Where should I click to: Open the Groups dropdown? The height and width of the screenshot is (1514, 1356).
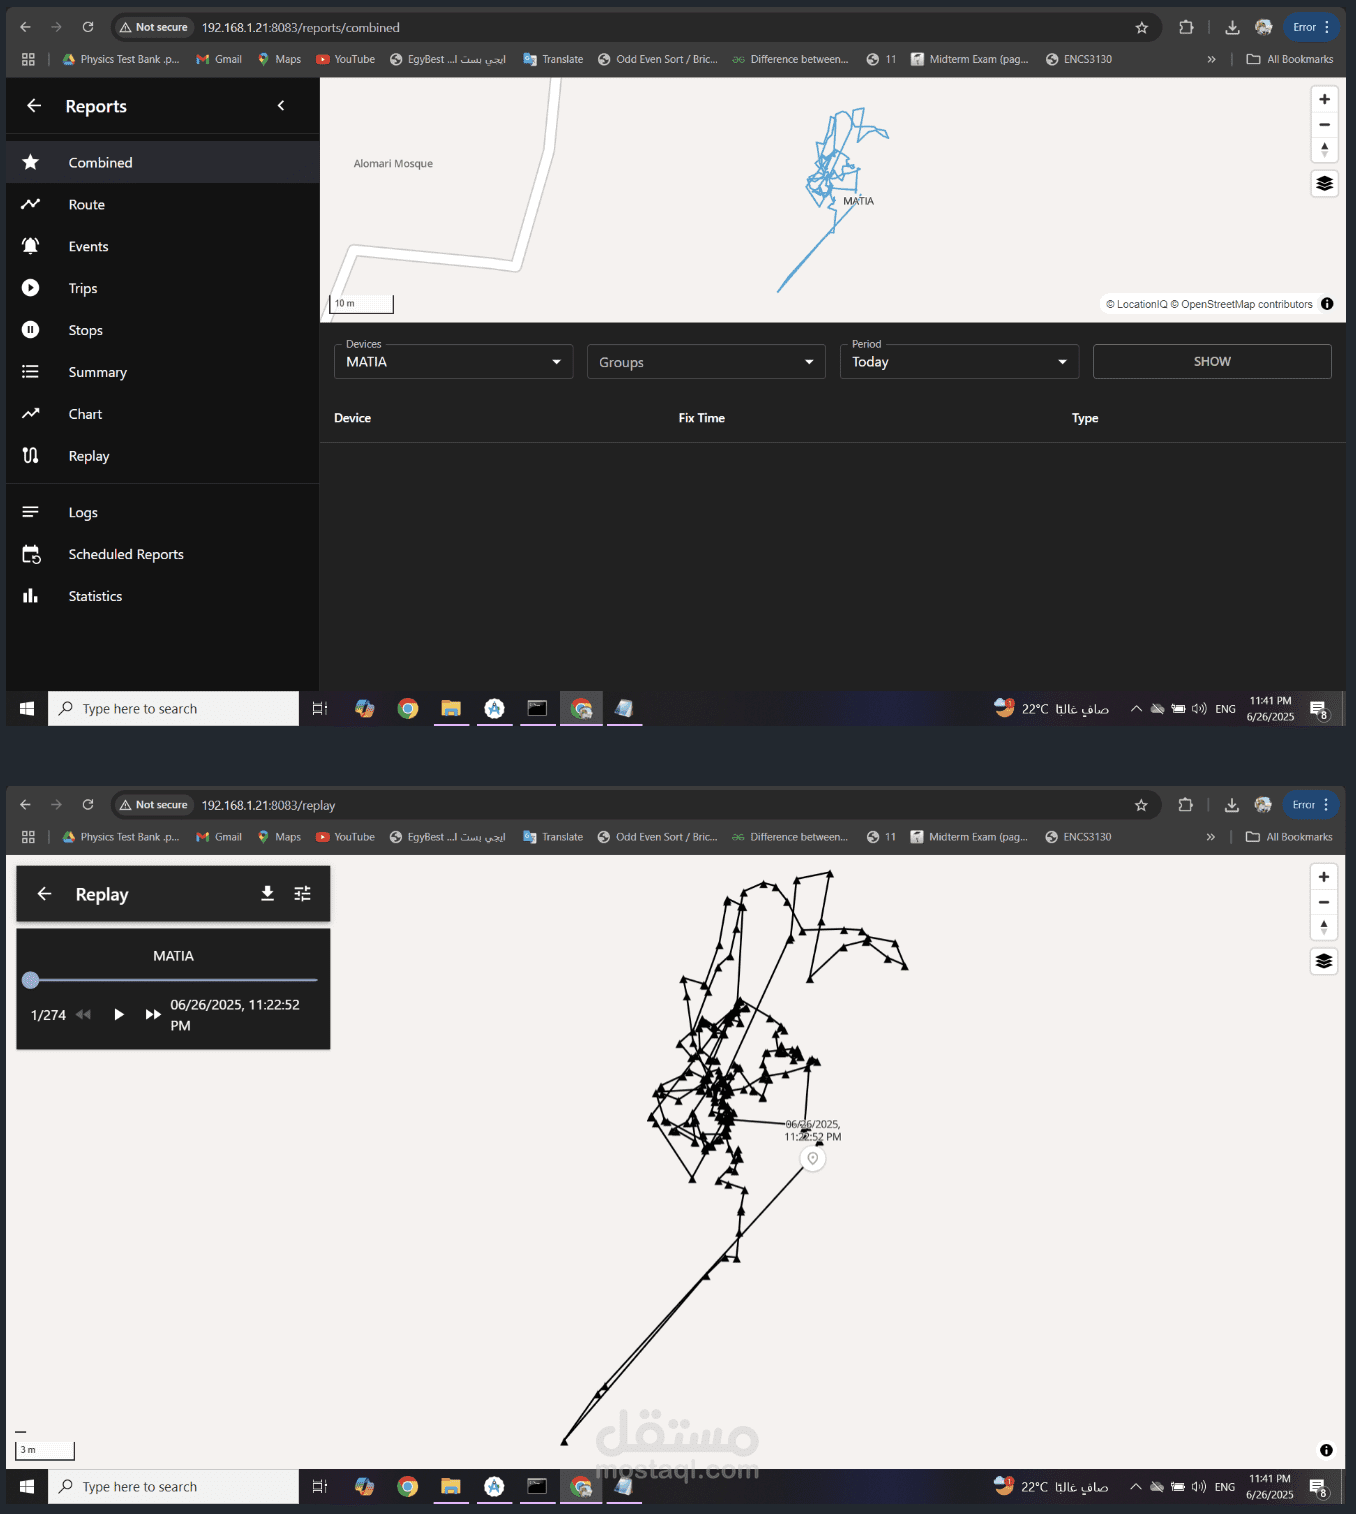pos(706,362)
